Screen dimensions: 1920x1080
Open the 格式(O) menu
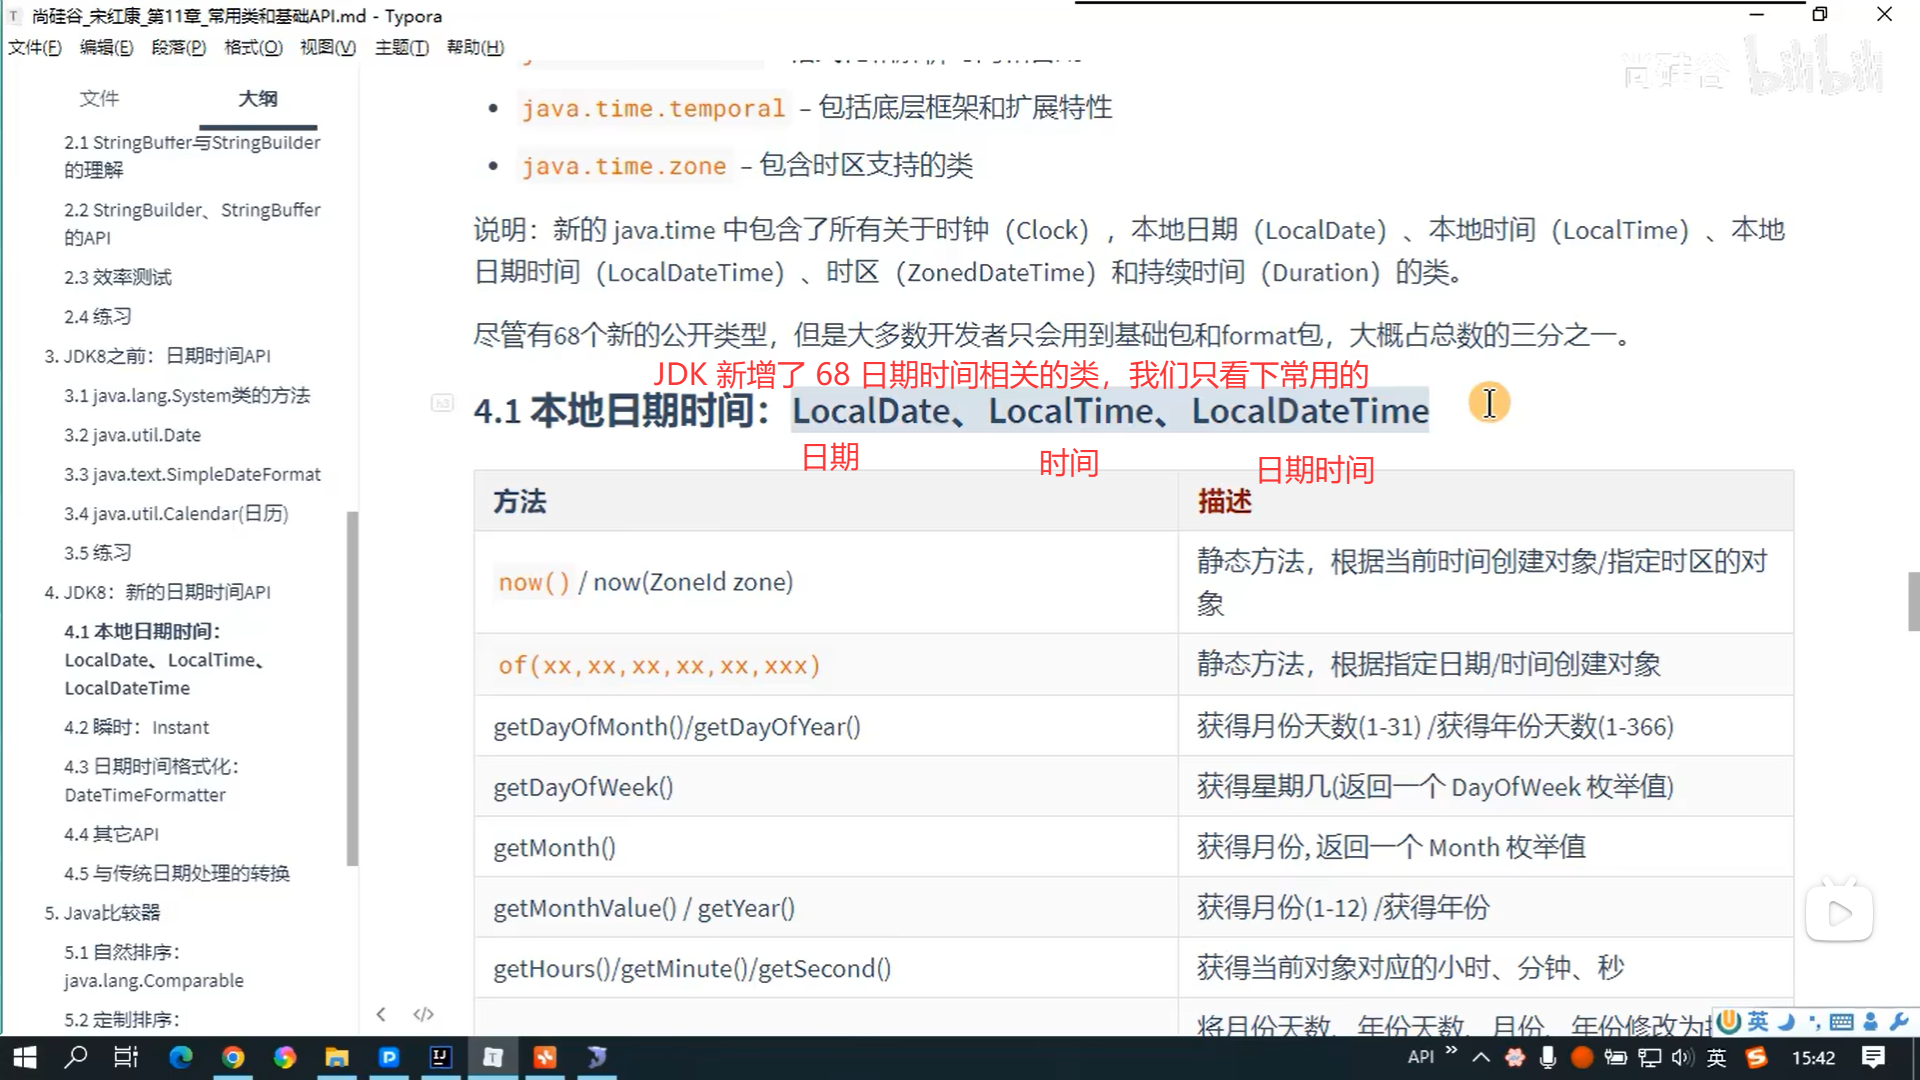253,47
